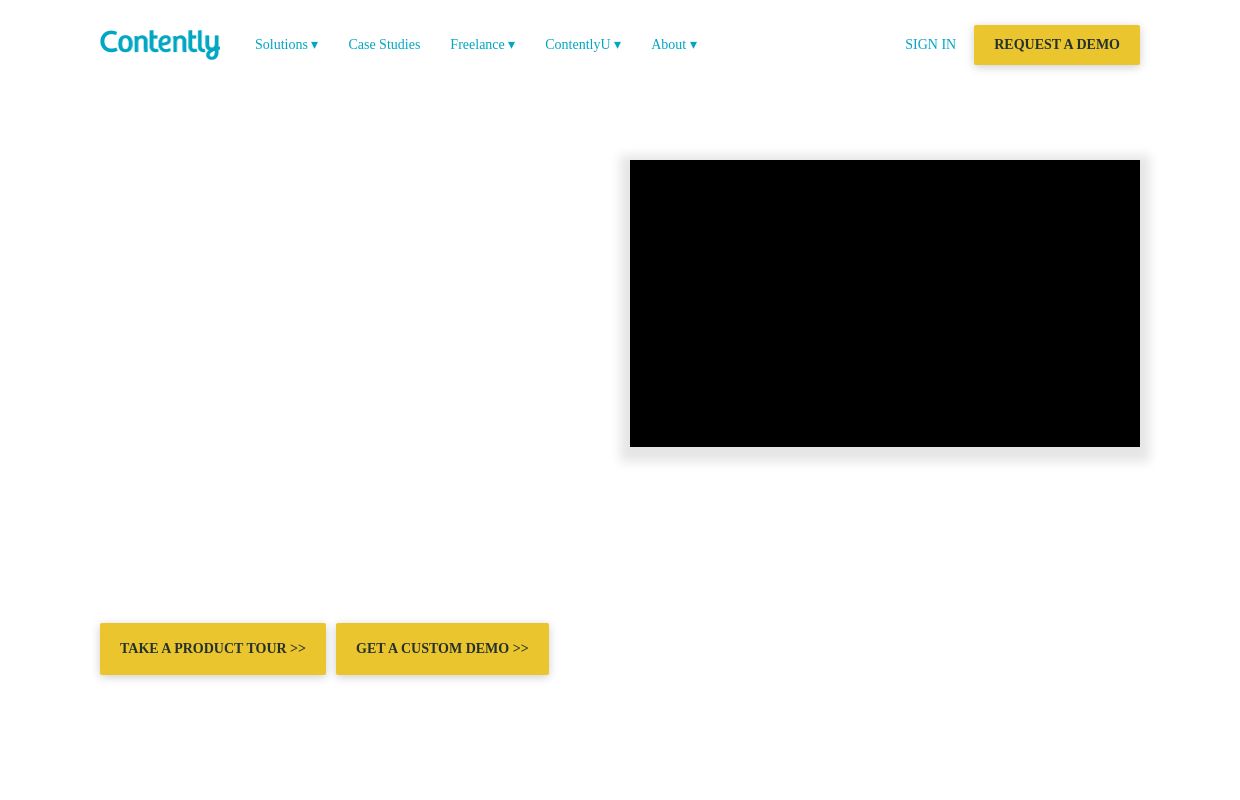Click TAKE A PRODUCT TOUR button
Screen dimensions: 1240x800
pos(212,648)
